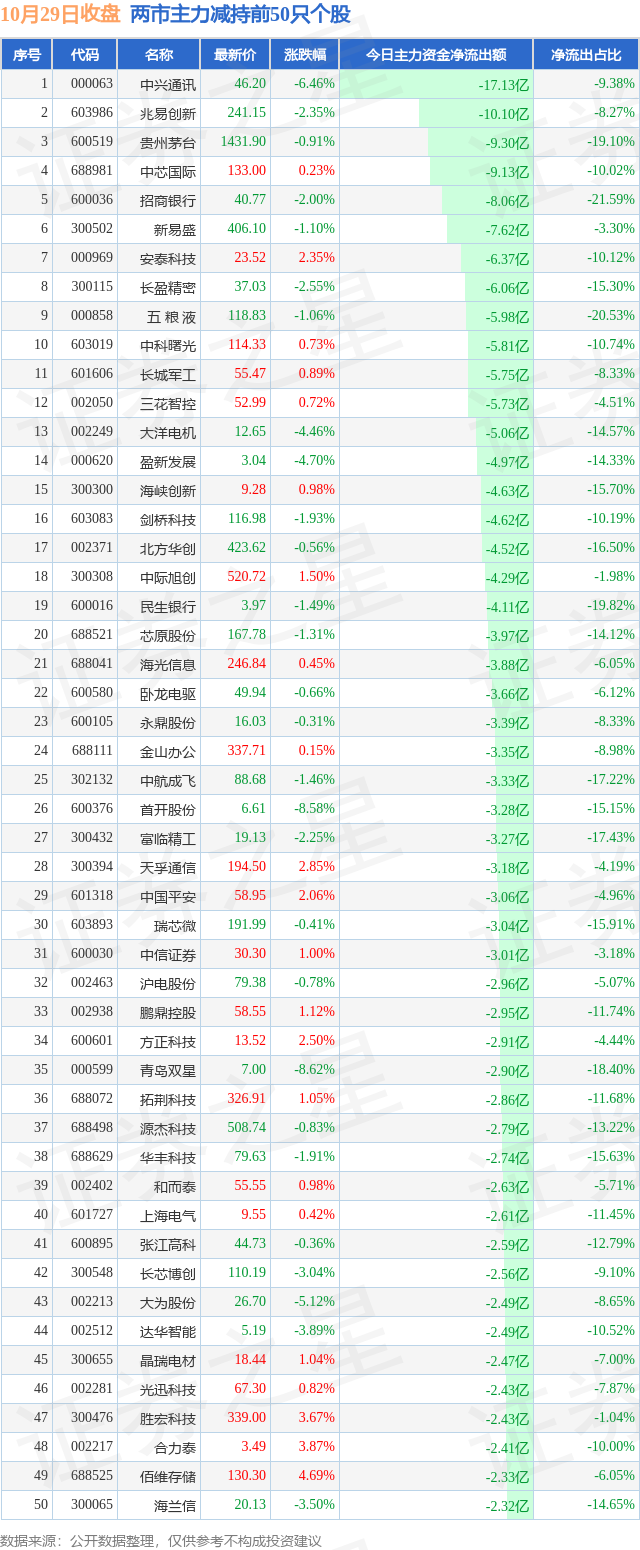
Task: Click the 净流出占比 column header
Action: (x=586, y=55)
